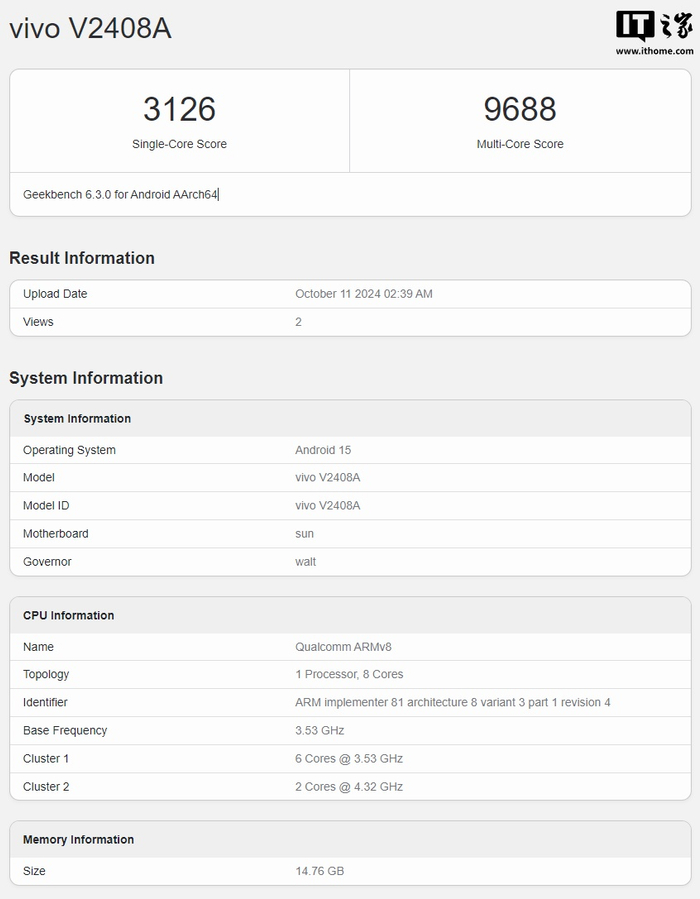The height and width of the screenshot is (899, 700).
Task: Click the bold System Information table header
Action: [x=77, y=419]
